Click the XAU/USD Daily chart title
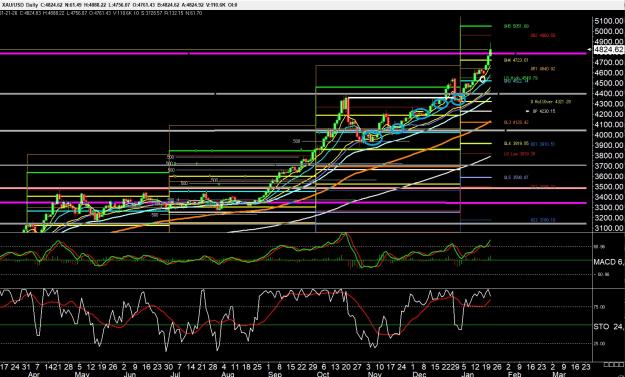This screenshot has width=625, height=377. click(19, 5)
